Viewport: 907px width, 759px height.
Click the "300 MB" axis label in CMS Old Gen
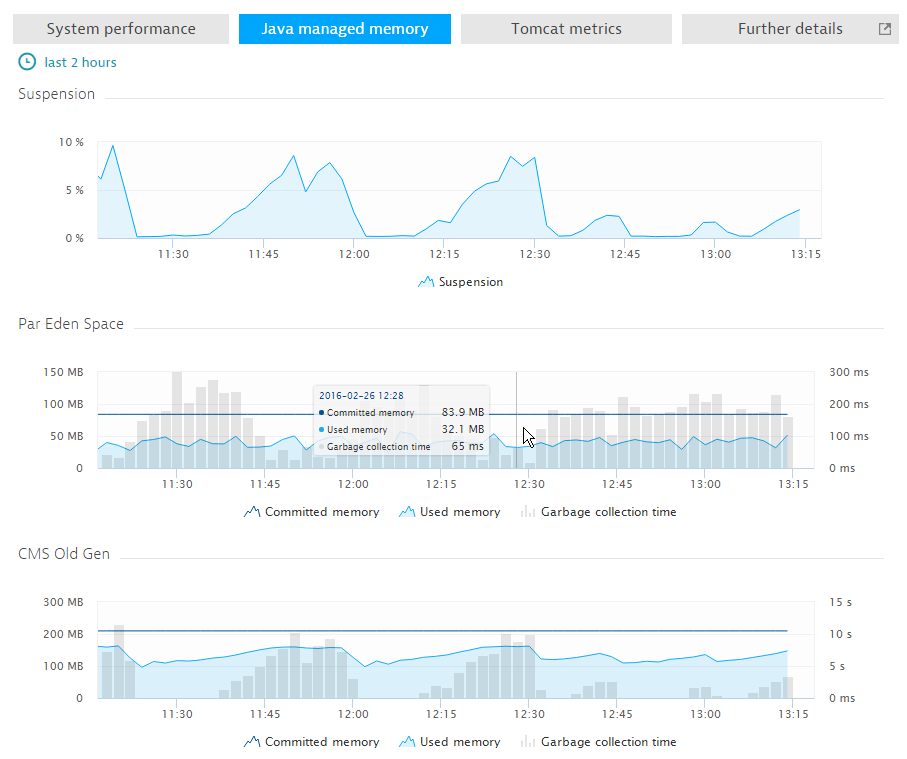click(x=63, y=602)
